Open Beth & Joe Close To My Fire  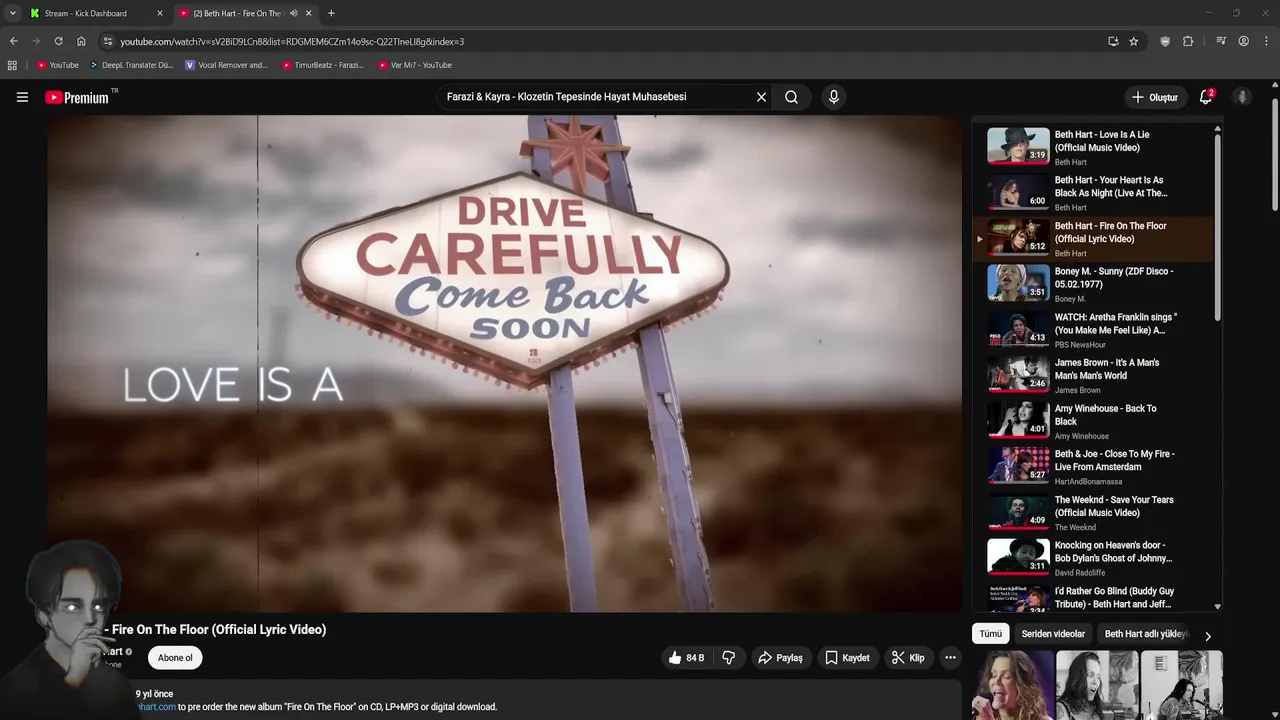point(1093,466)
